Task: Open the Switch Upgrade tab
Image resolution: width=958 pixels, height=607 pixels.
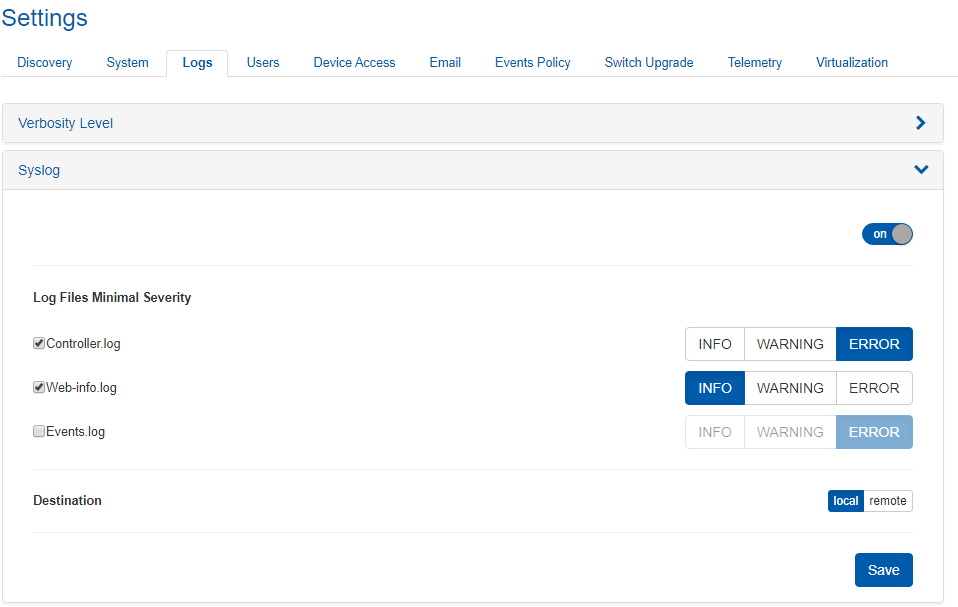Action: (648, 62)
